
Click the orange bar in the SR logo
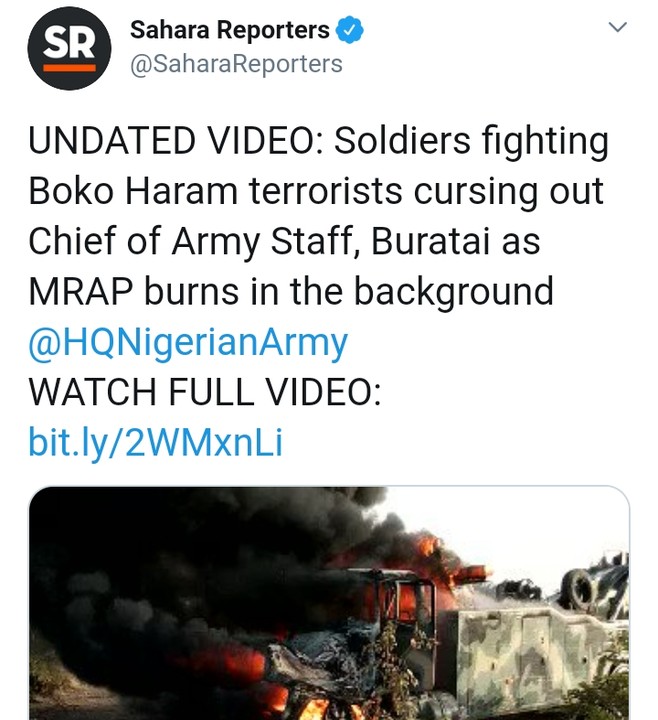click(68, 67)
